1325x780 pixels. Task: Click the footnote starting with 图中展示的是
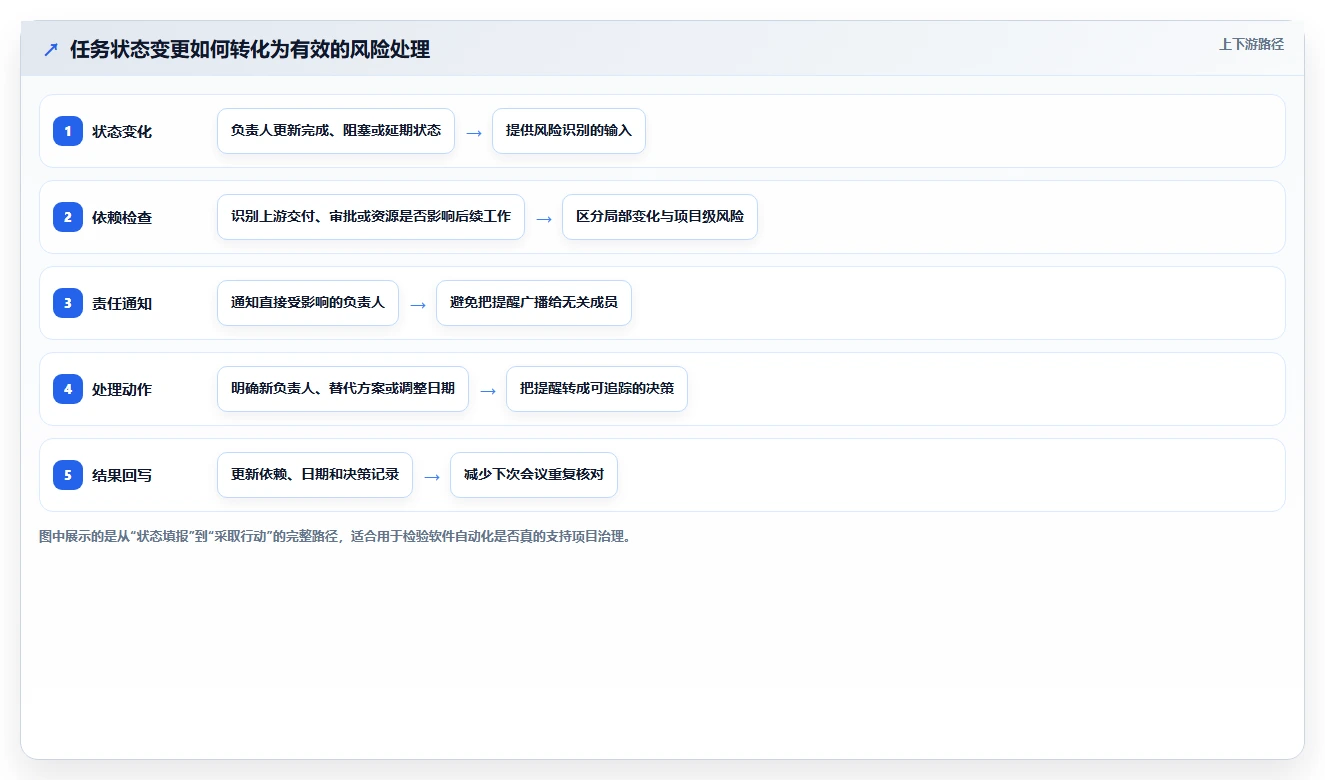point(335,537)
